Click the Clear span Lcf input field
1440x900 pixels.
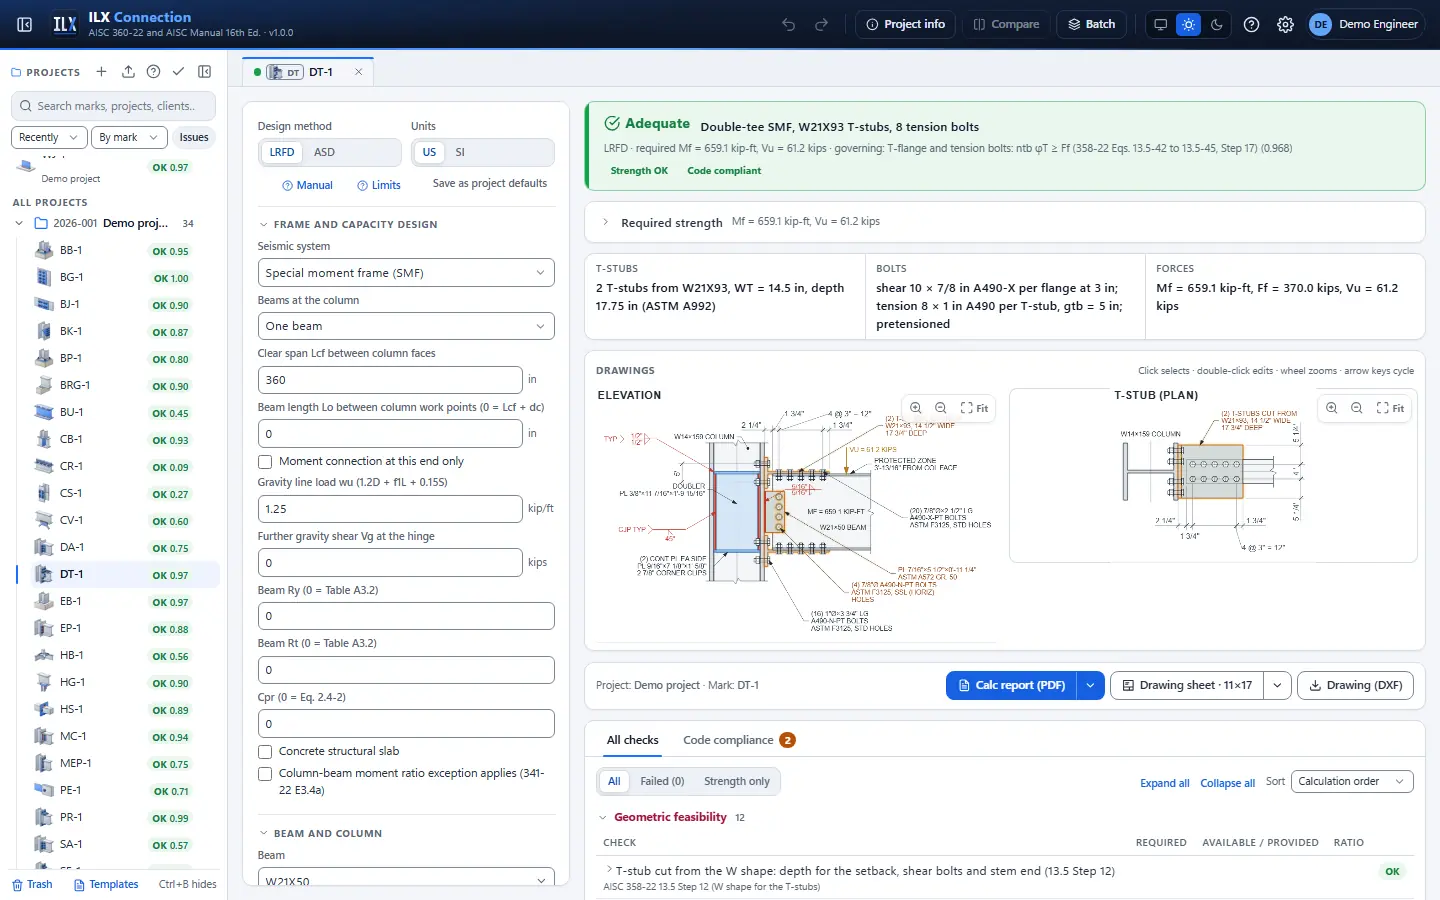pyautogui.click(x=390, y=380)
